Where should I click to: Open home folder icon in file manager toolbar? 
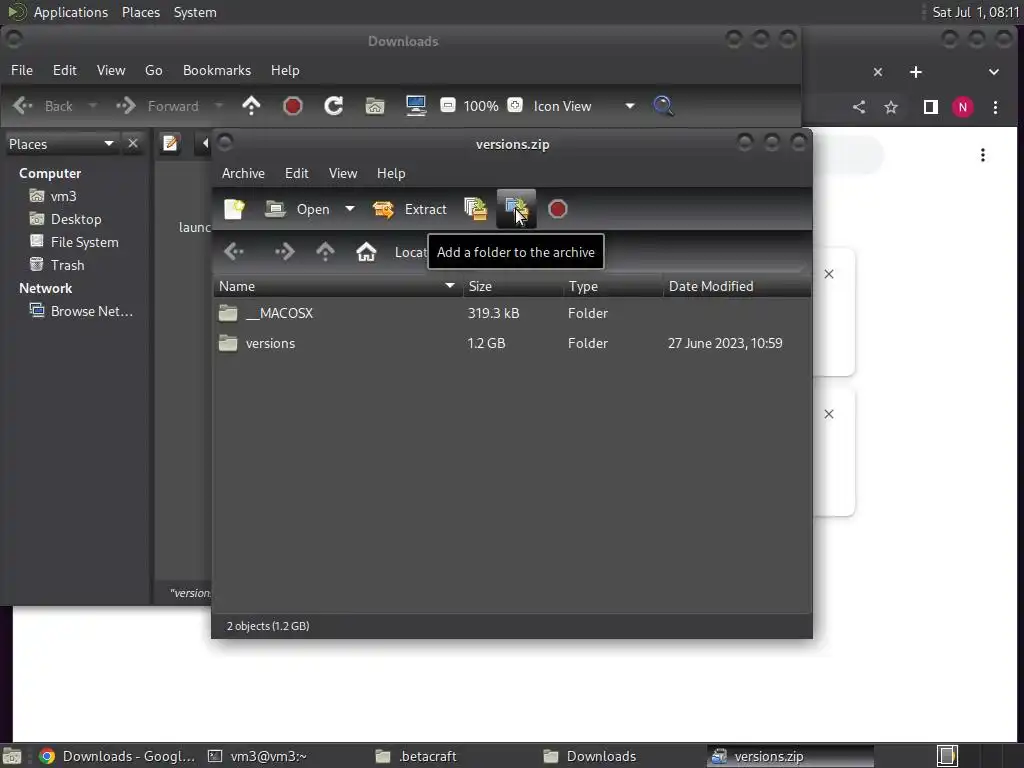tap(375, 106)
